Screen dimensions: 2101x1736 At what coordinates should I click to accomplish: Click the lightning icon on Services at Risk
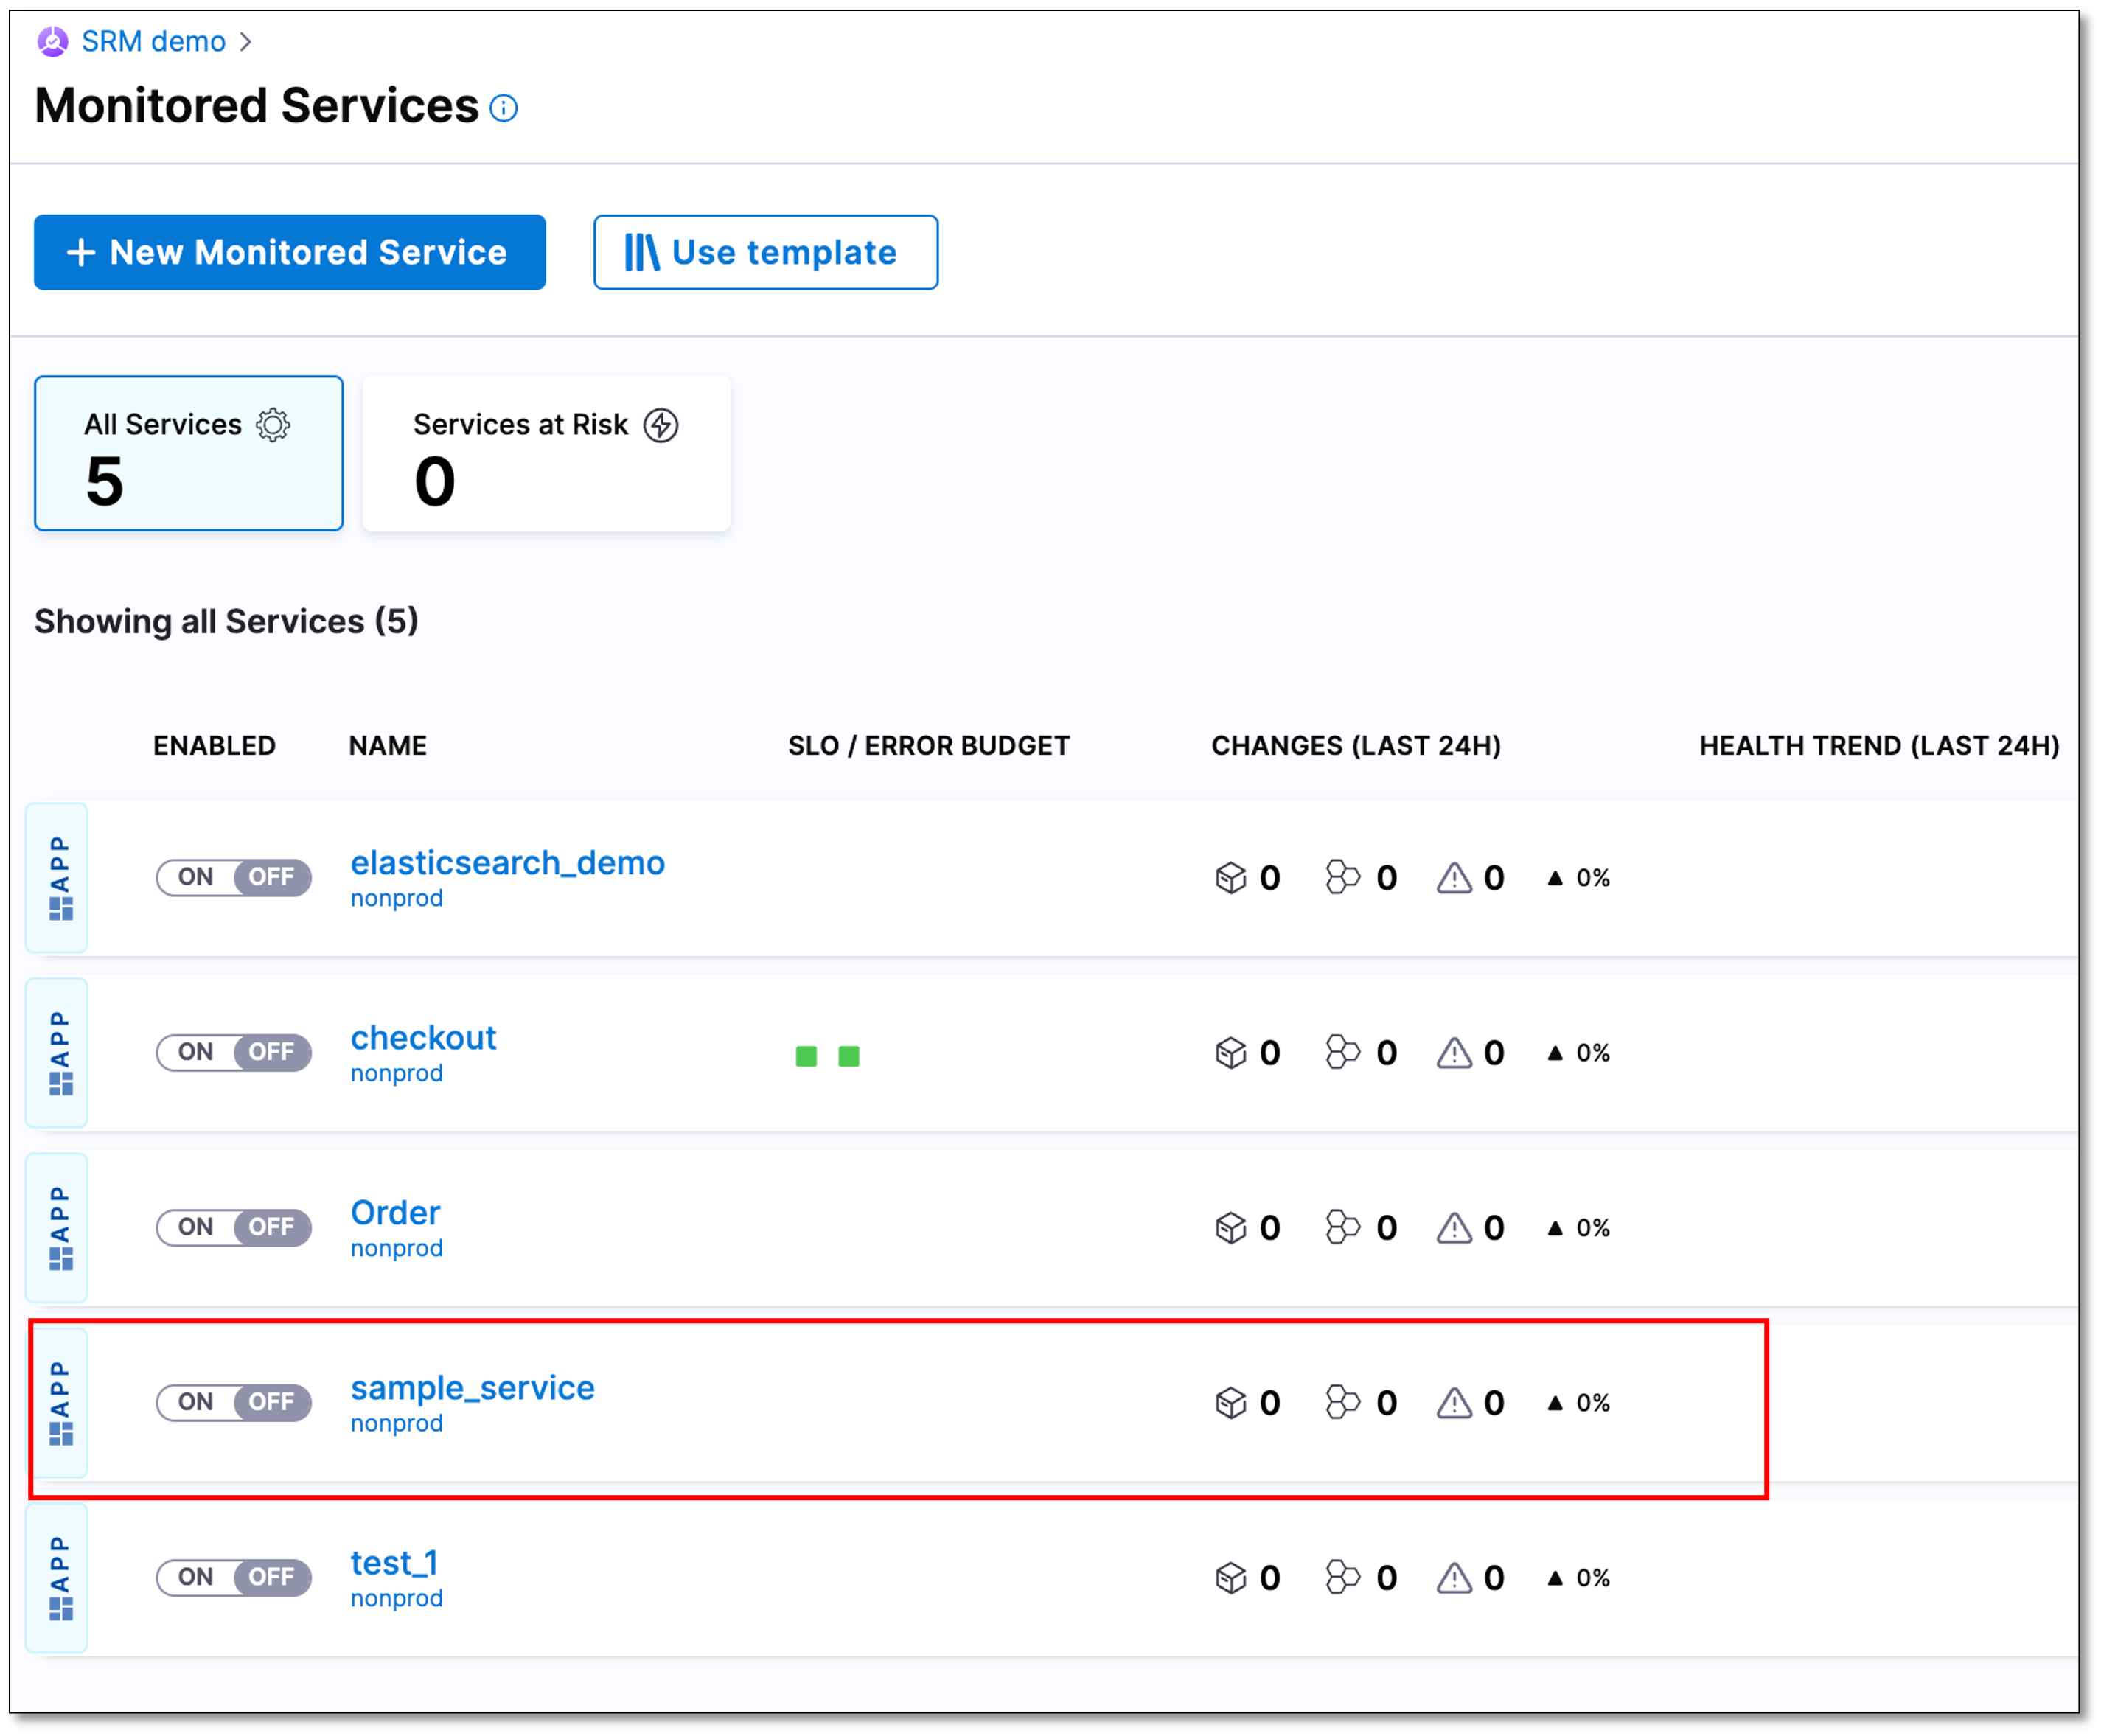tap(660, 424)
